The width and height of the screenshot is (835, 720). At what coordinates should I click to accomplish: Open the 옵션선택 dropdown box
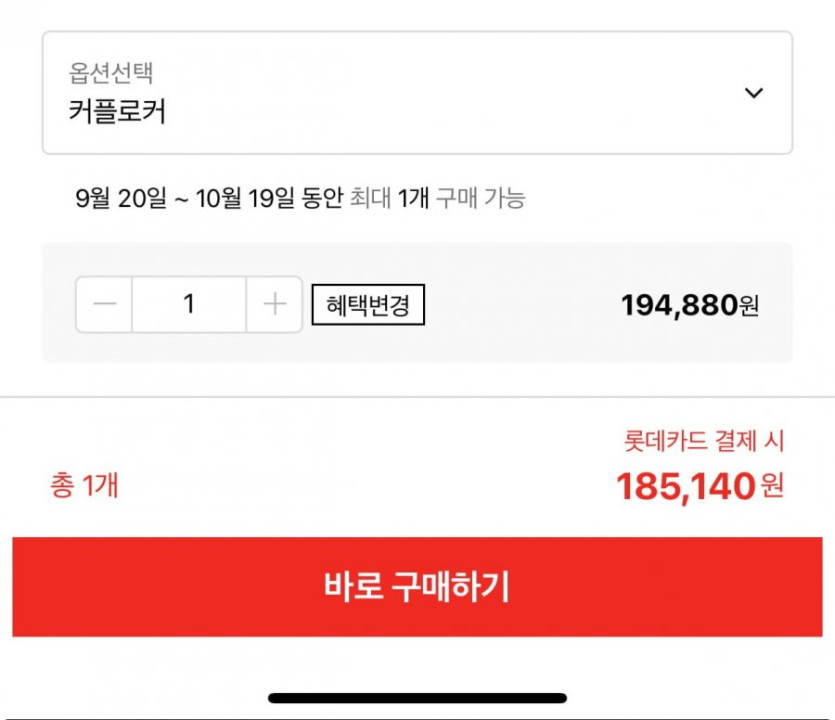[417, 93]
